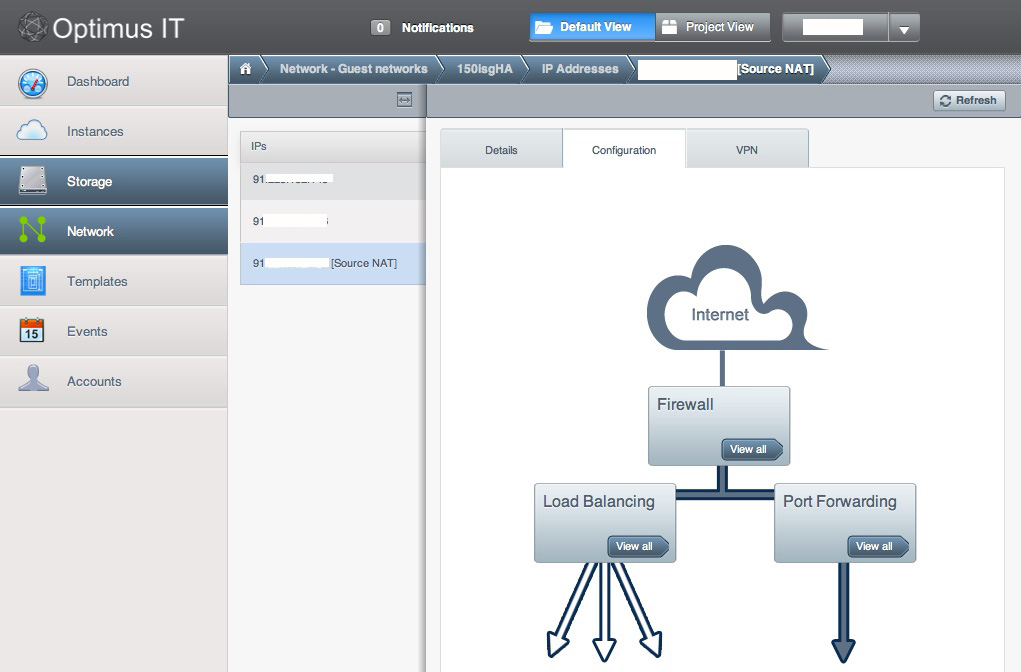Click the Events calendar icon
1021x672 pixels.
[x=33, y=331]
